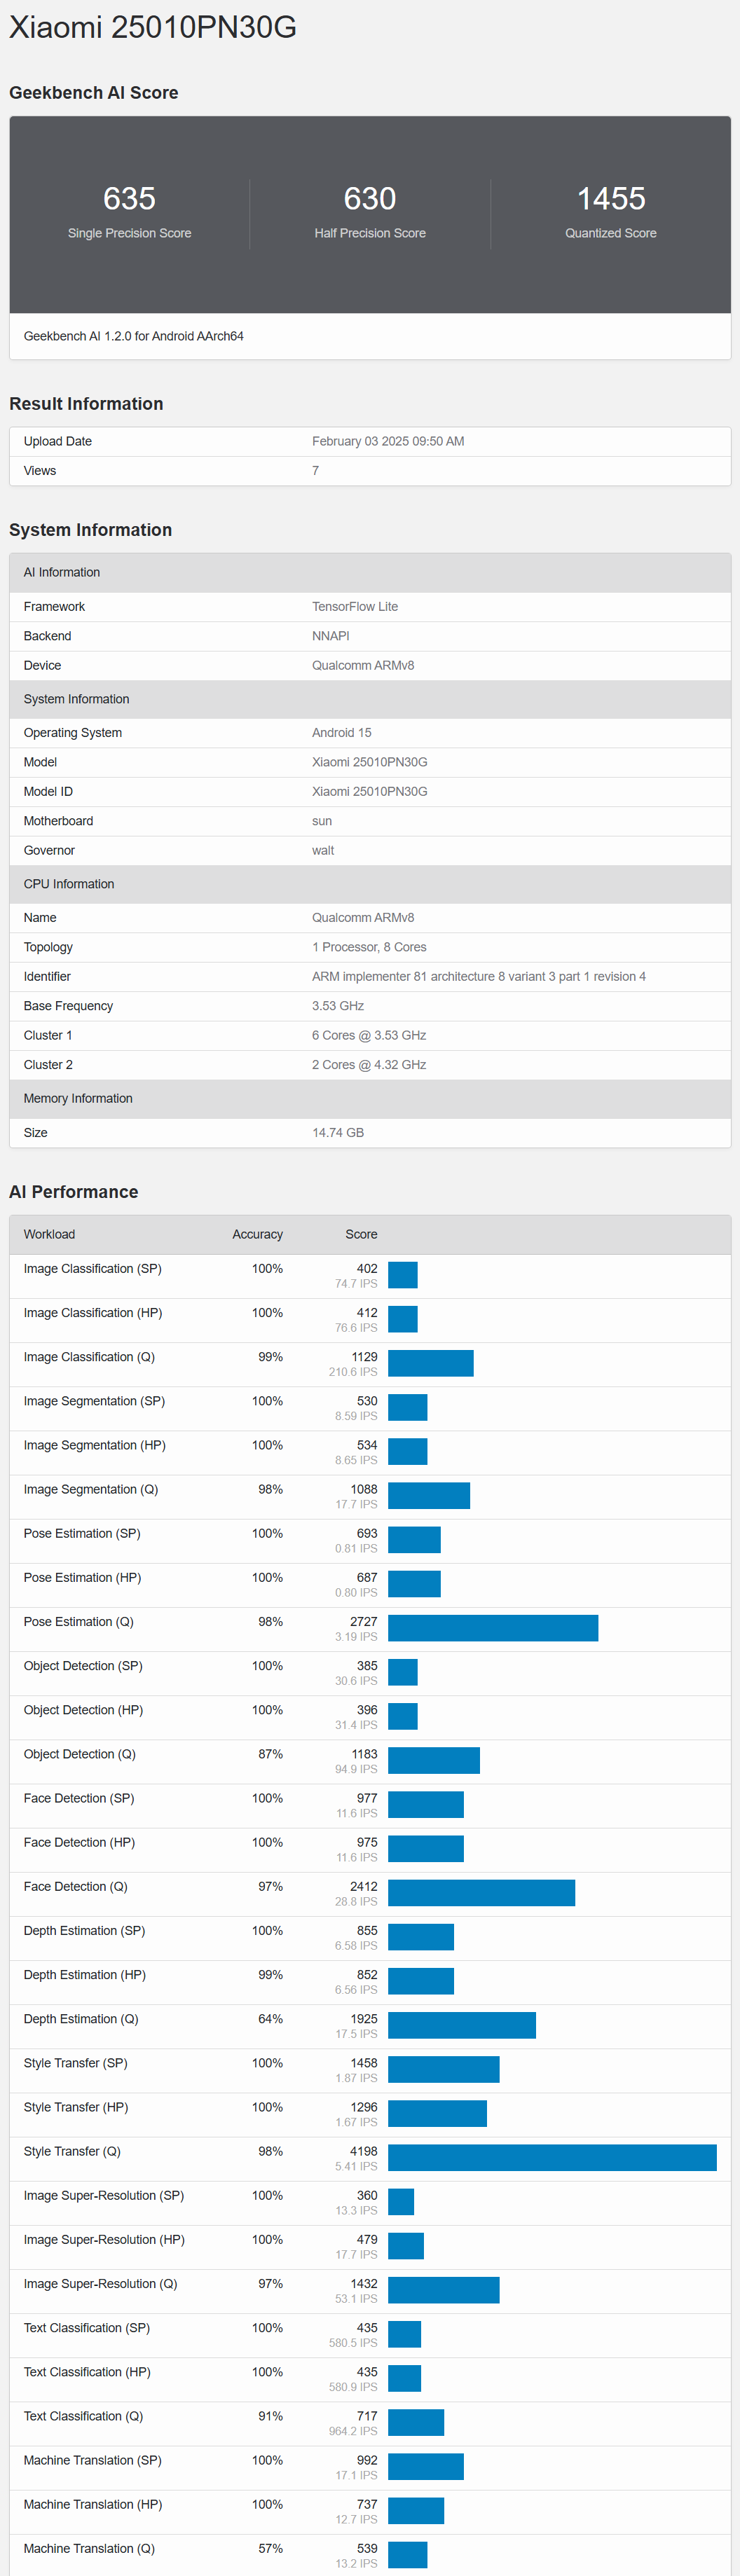The width and height of the screenshot is (740, 2576).
Task: Click the Geekbench AI 1.2.0 version text
Action: click(134, 336)
